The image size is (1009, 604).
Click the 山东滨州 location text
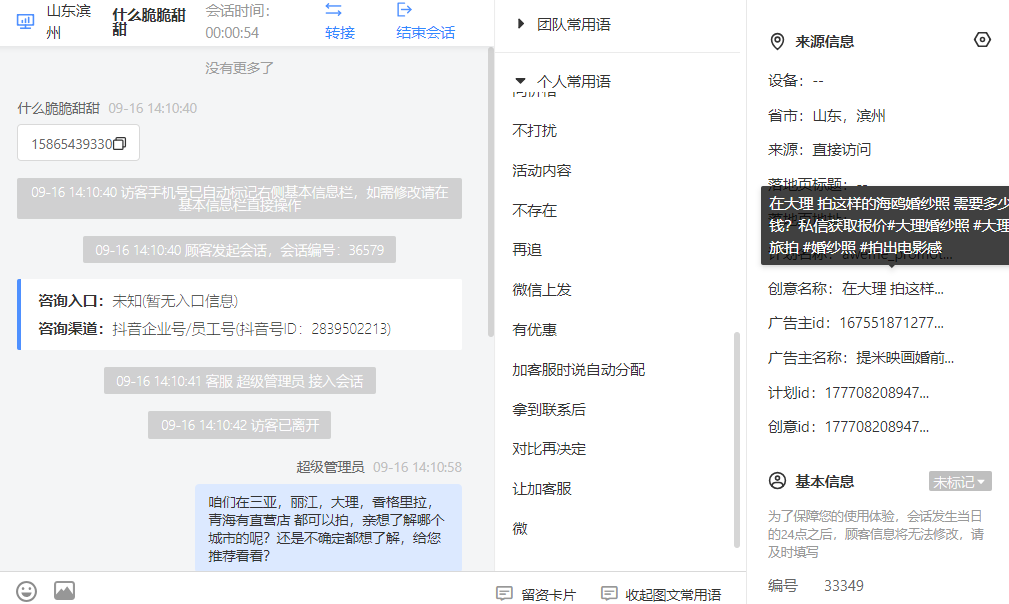69,22
